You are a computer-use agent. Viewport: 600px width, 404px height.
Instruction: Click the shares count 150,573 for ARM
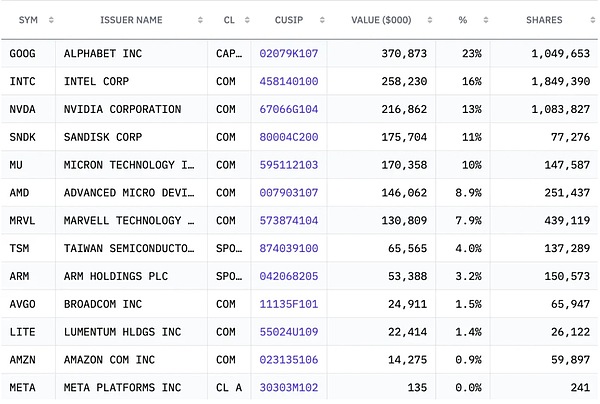(567, 276)
